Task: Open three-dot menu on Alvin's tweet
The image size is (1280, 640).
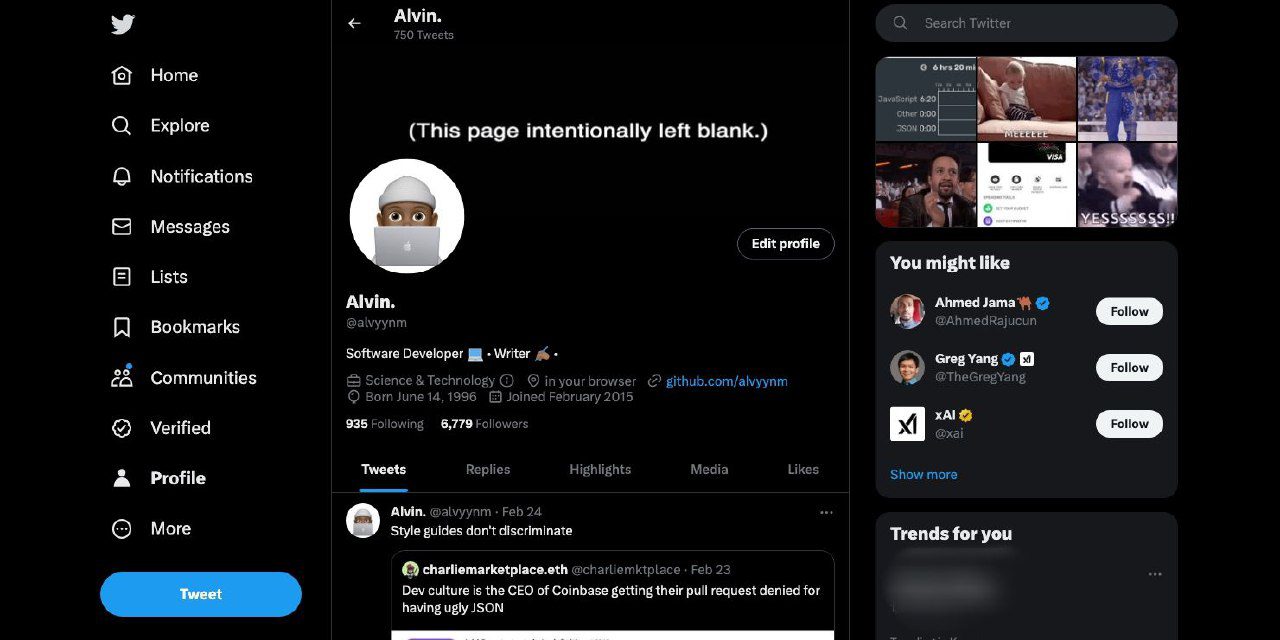Action: click(x=826, y=512)
